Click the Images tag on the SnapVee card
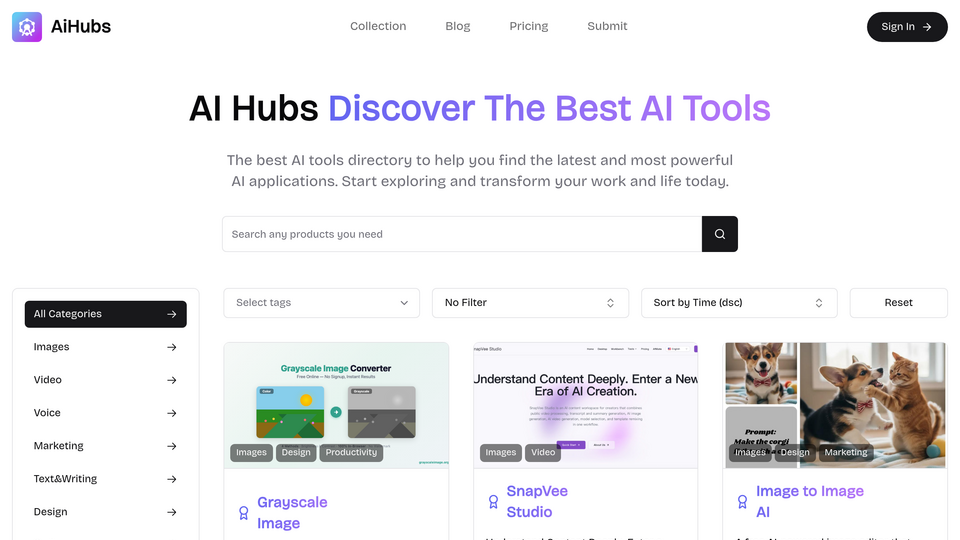This screenshot has width=960, height=540. click(501, 452)
